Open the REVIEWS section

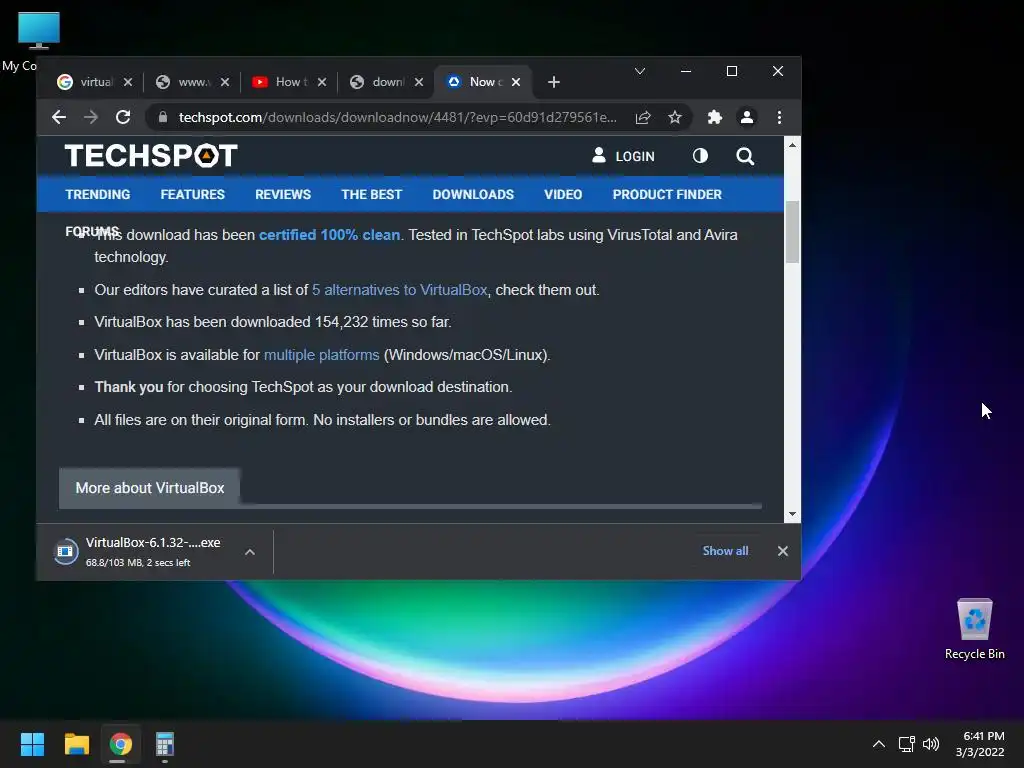click(283, 195)
